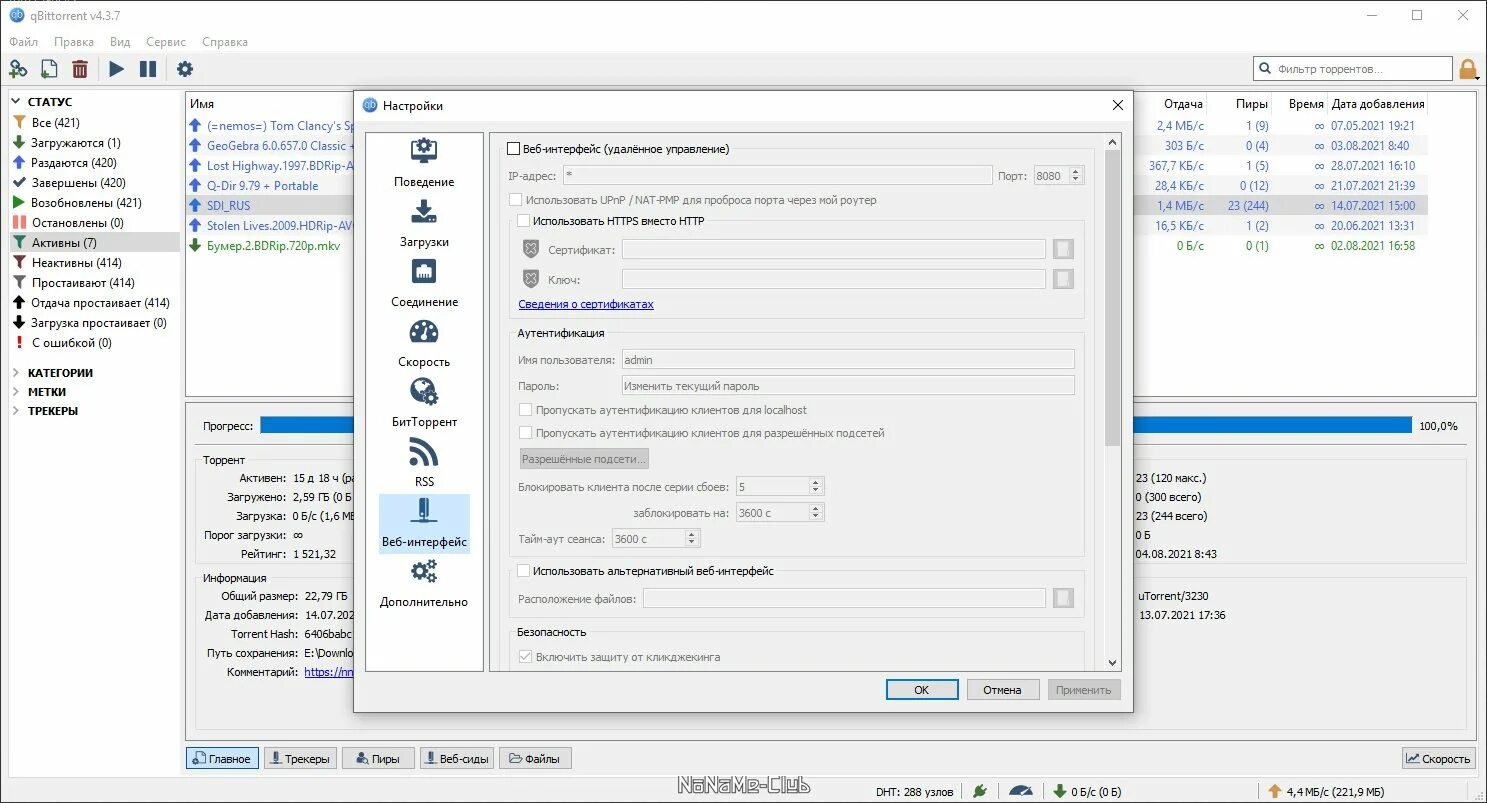
Task: Open the Дополнительно settings section
Action: tap(424, 583)
